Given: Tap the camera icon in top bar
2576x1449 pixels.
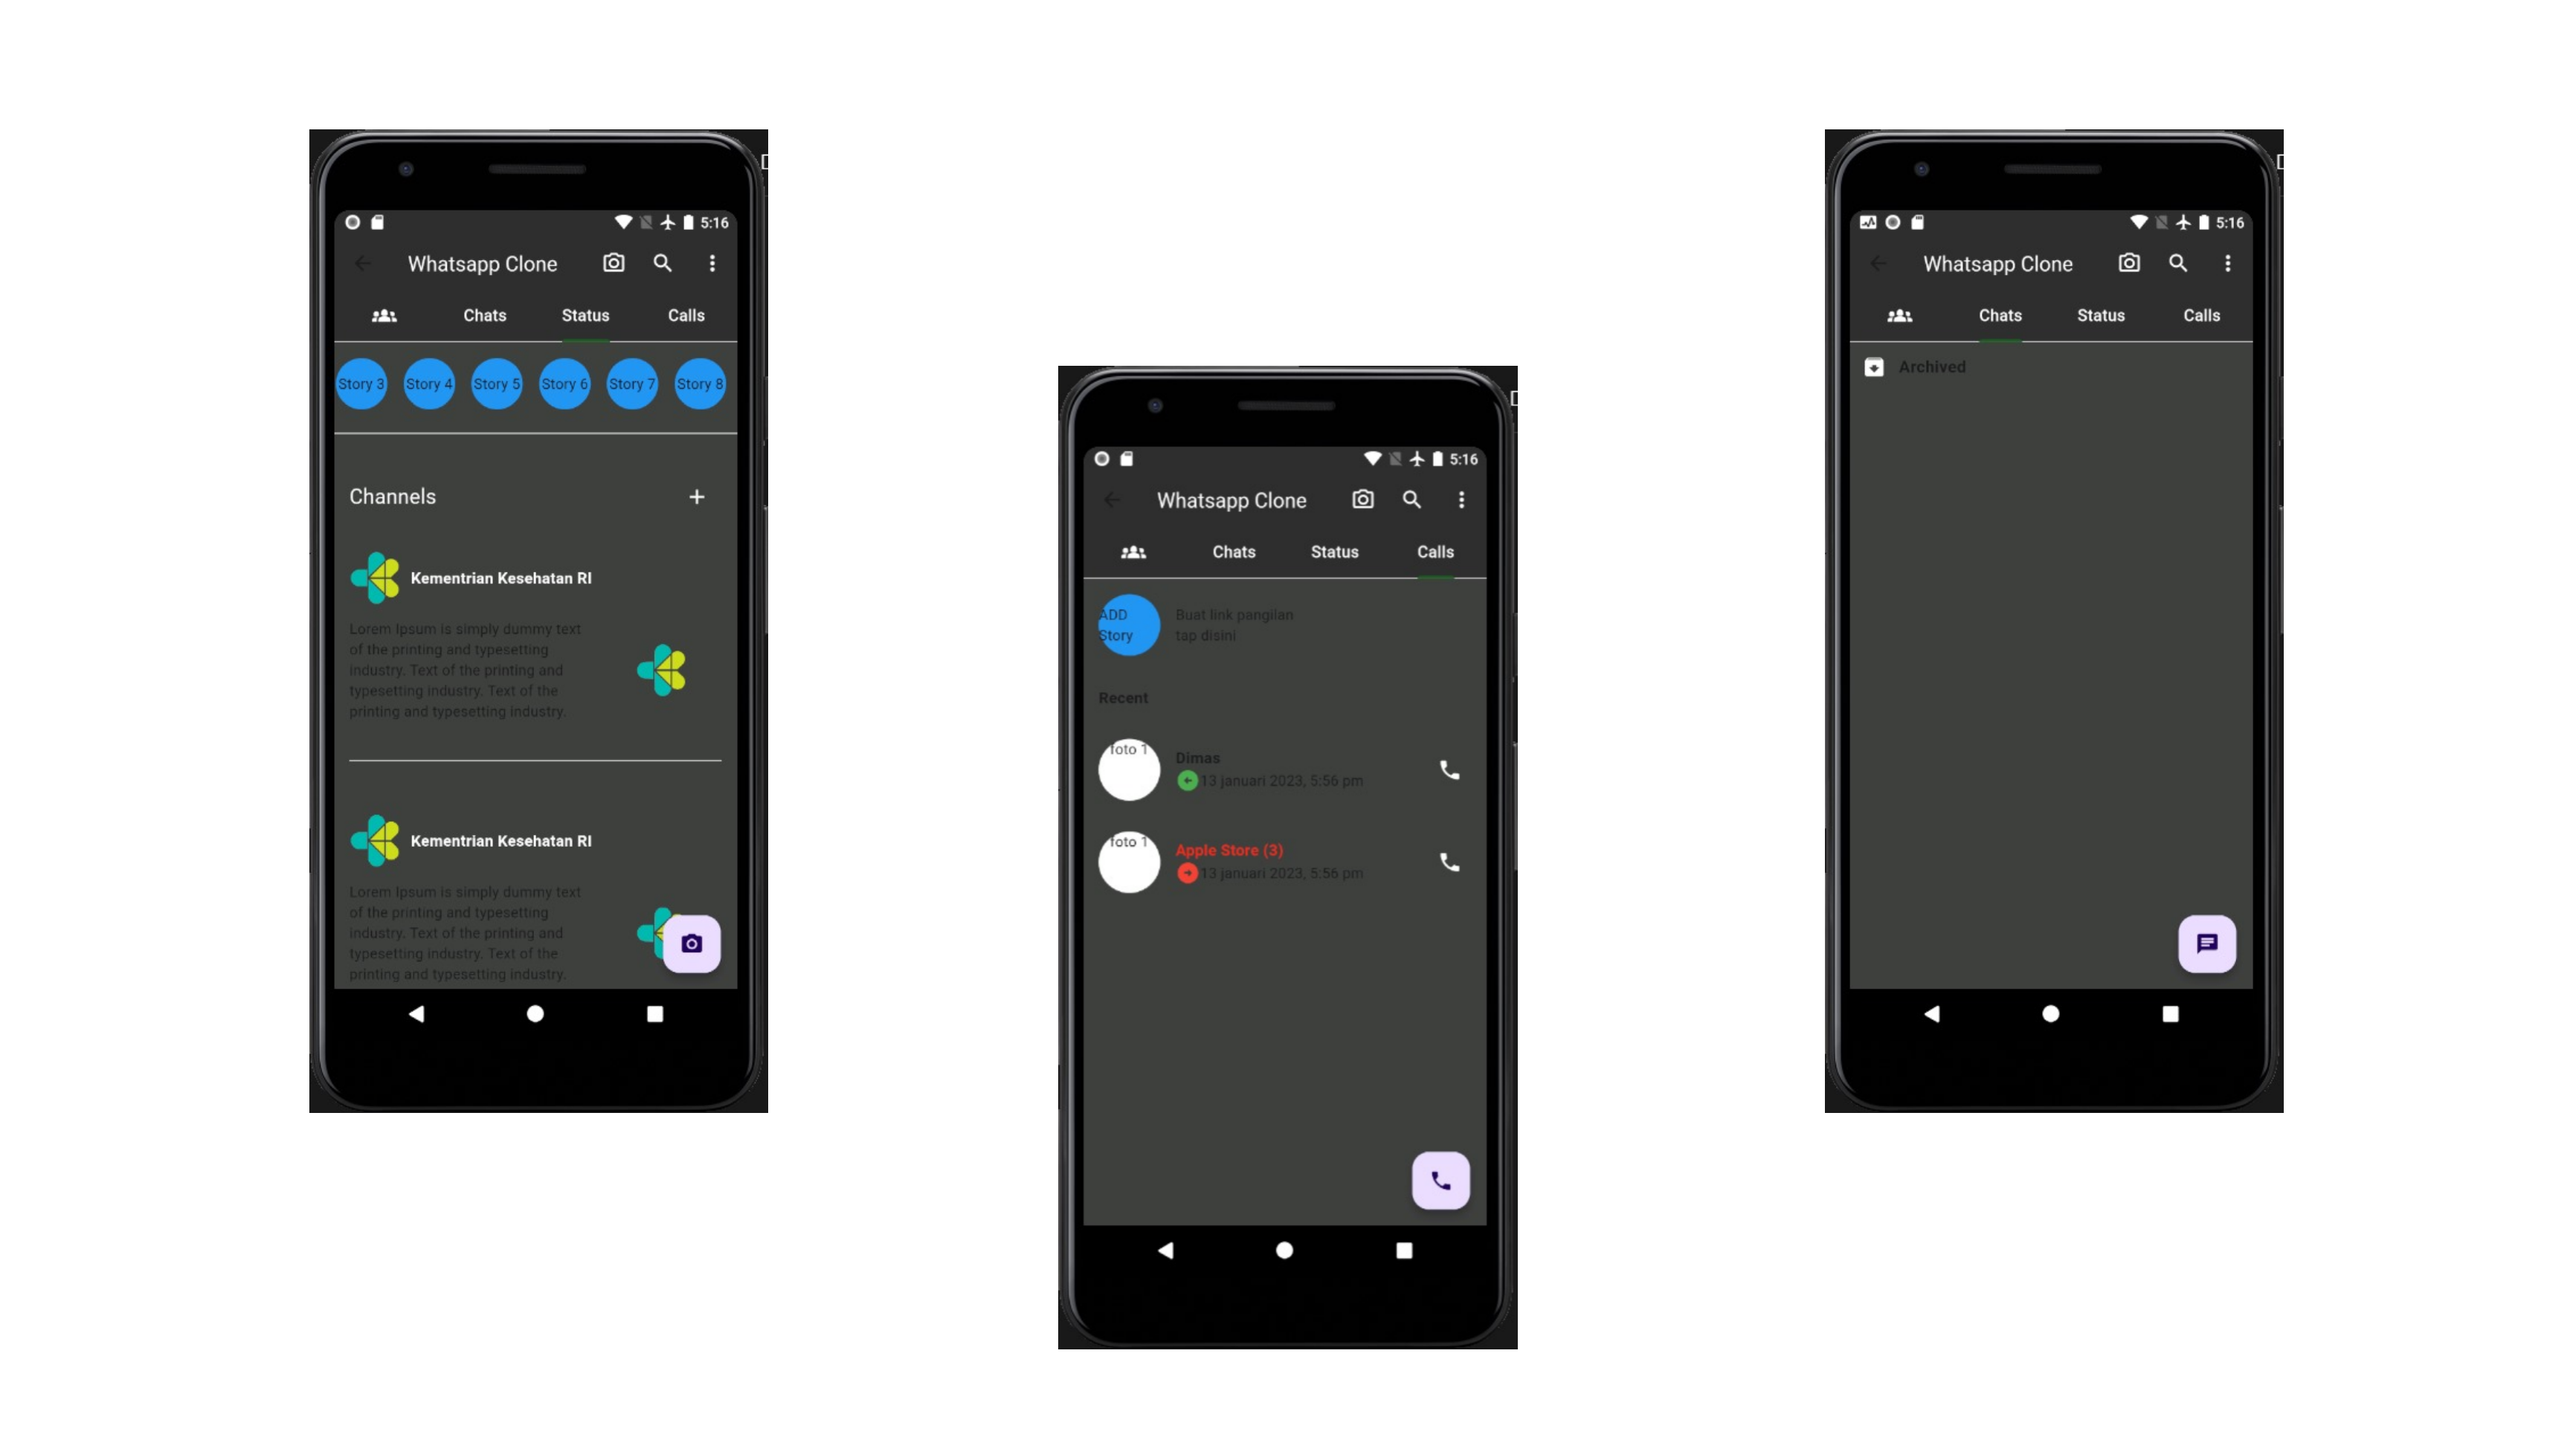Looking at the screenshot, I should pyautogui.click(x=614, y=264).
